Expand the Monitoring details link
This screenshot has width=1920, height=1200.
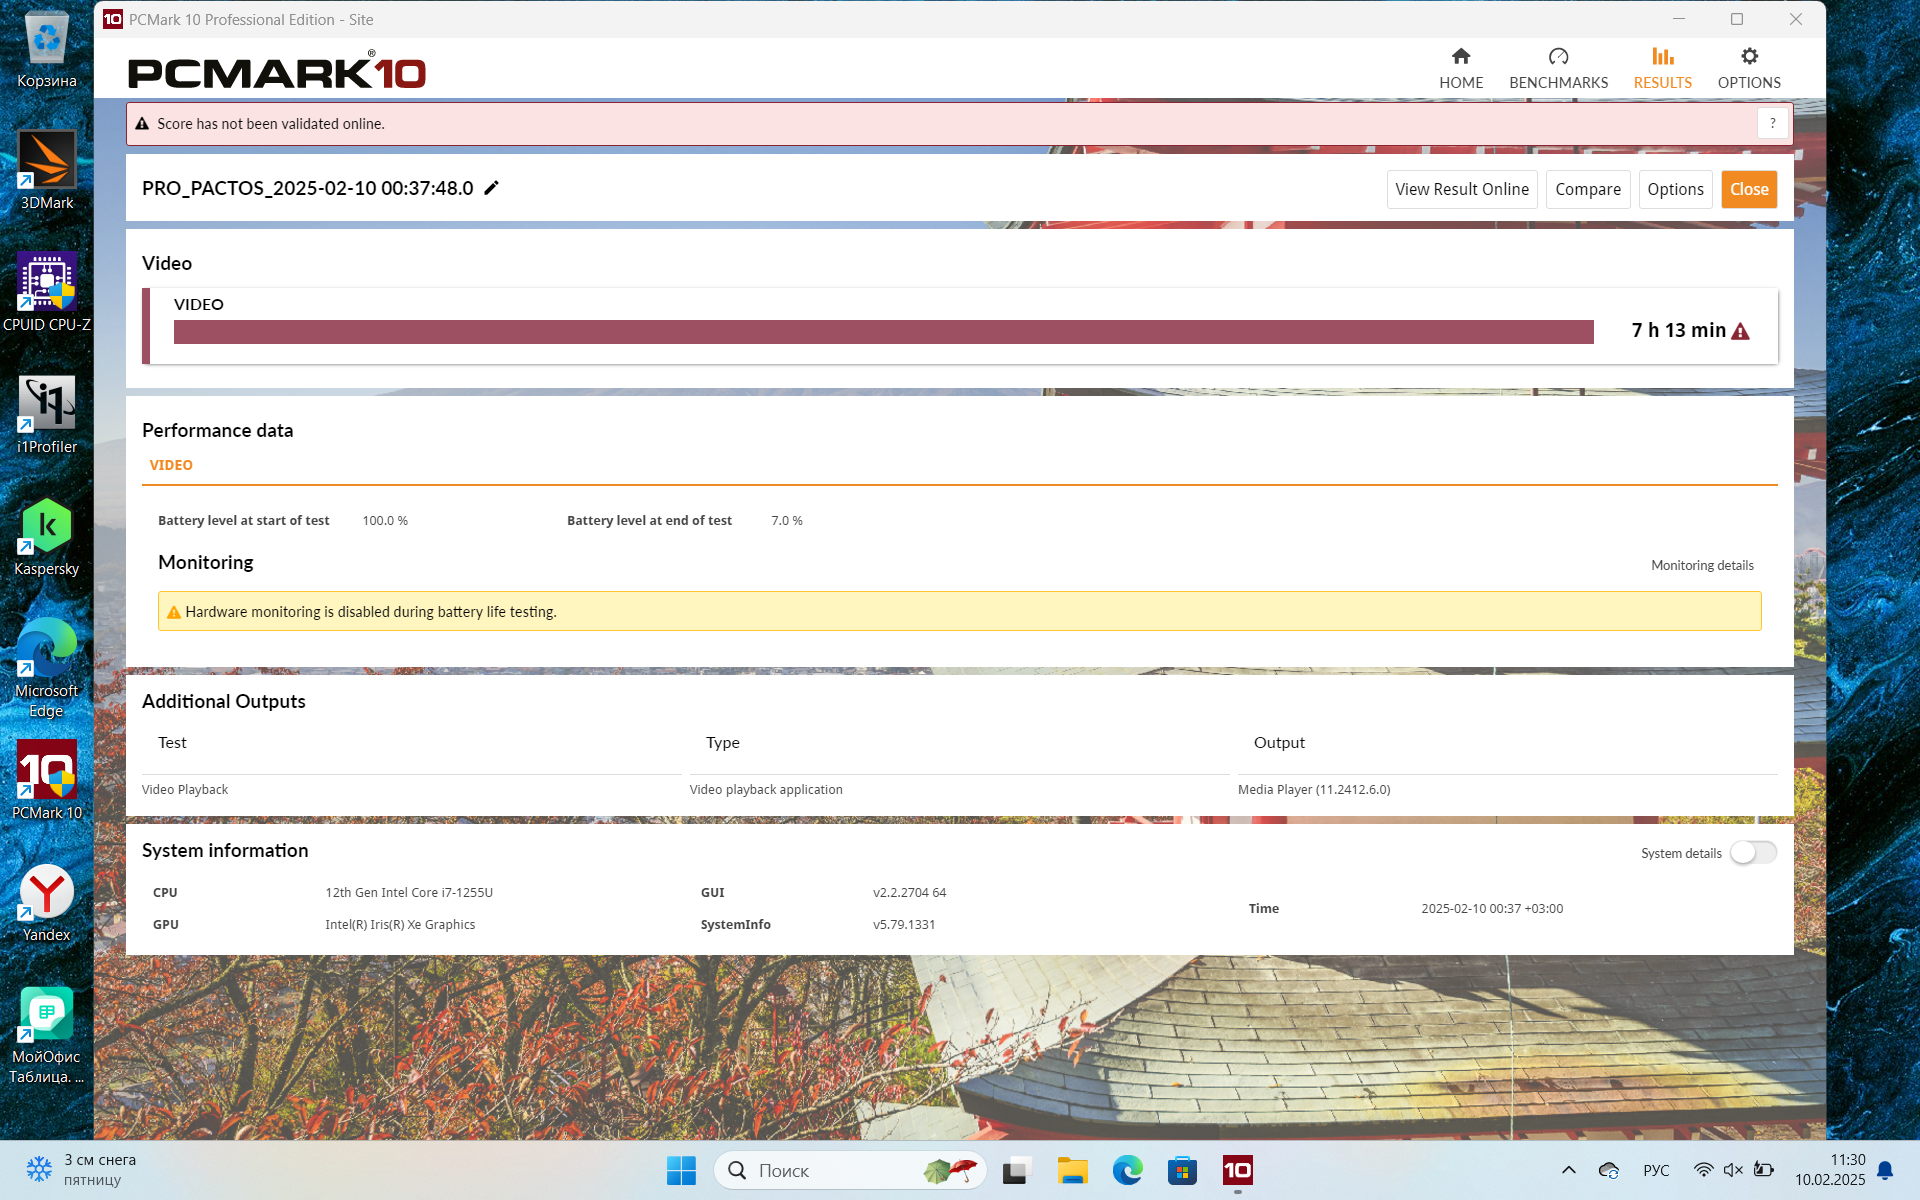pos(1701,565)
